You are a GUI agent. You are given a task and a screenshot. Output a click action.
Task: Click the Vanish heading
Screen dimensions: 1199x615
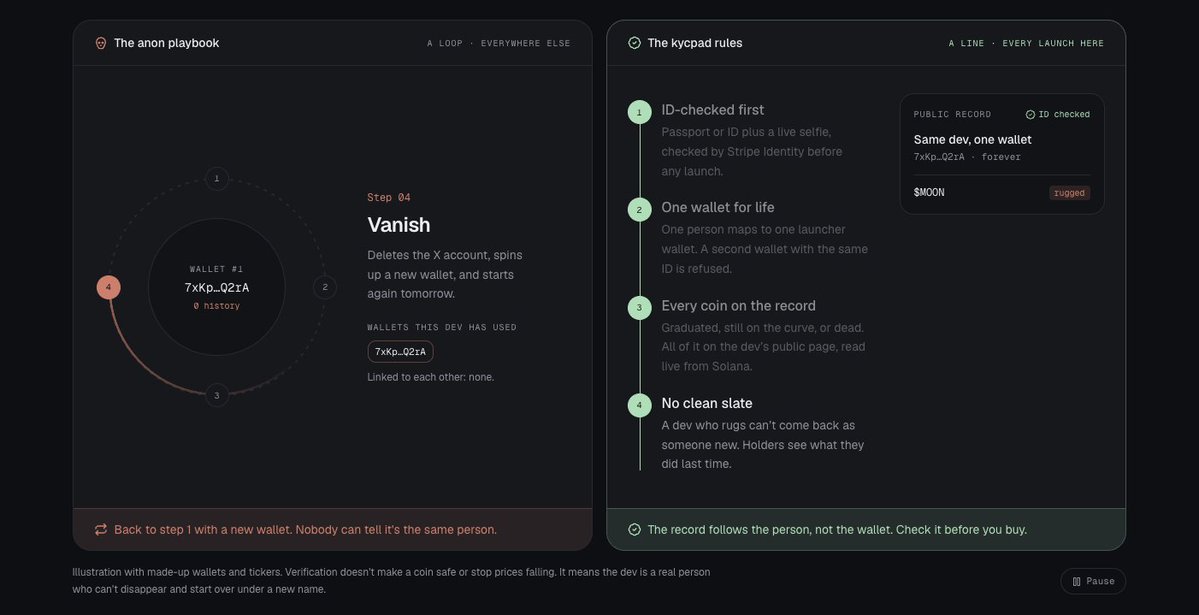[x=398, y=225]
